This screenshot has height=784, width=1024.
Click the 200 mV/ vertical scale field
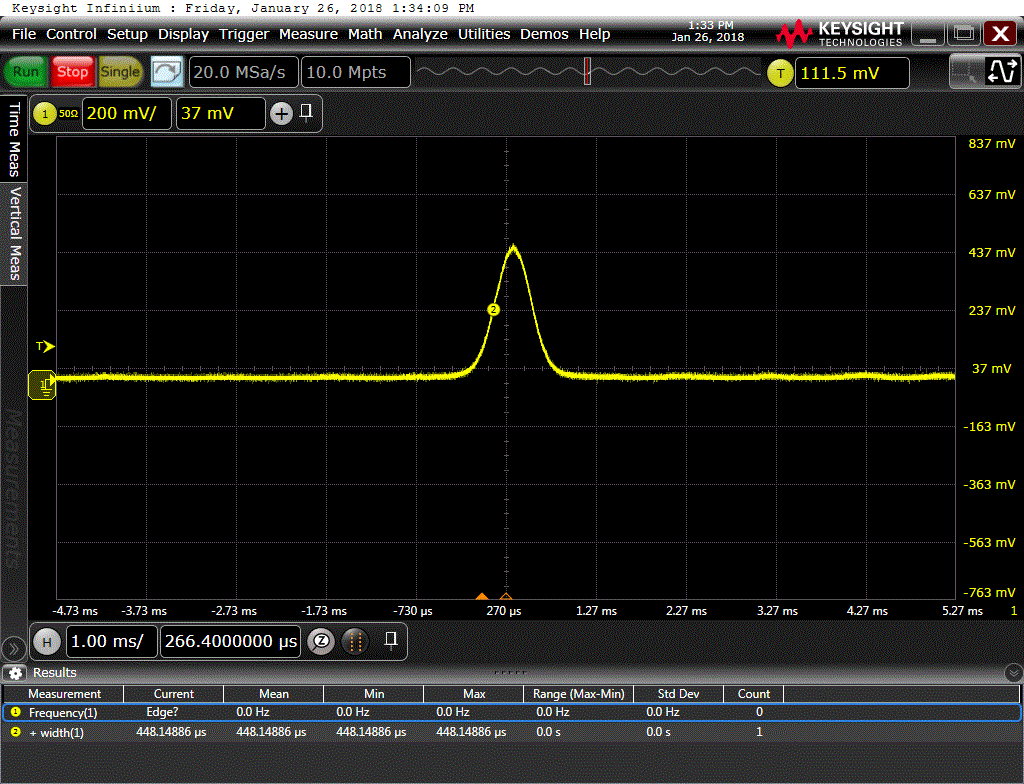pos(126,114)
